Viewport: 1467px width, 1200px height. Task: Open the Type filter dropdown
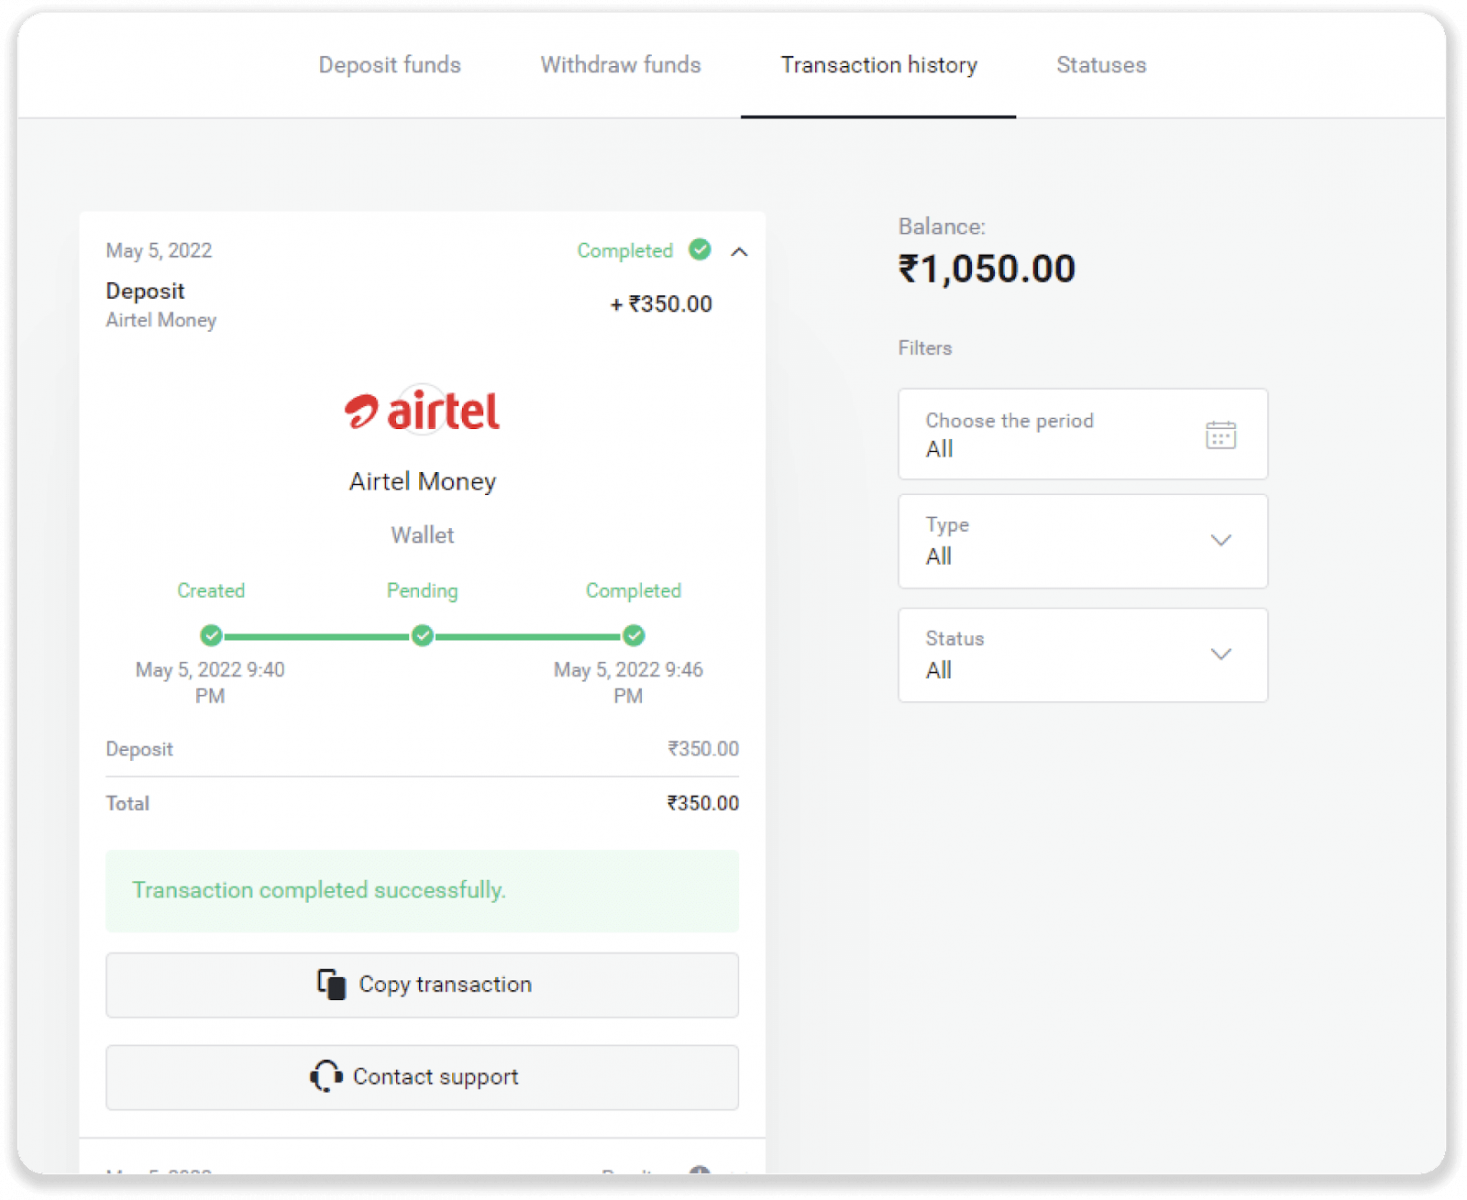click(x=1082, y=541)
